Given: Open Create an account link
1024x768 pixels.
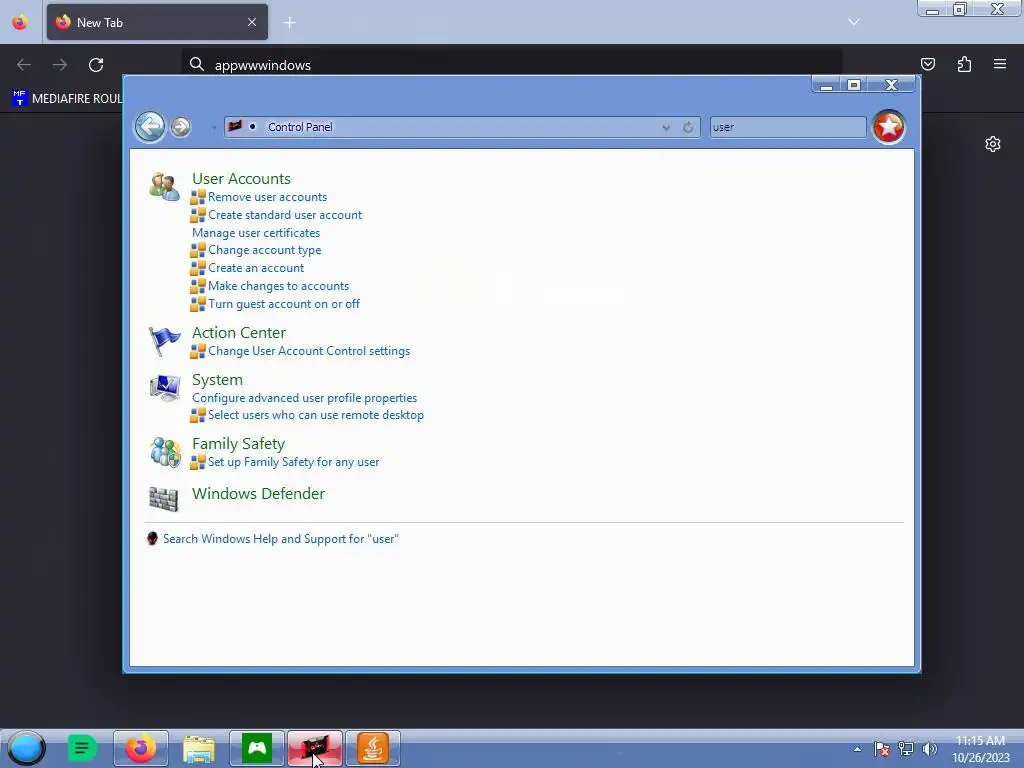Looking at the screenshot, I should [256, 268].
